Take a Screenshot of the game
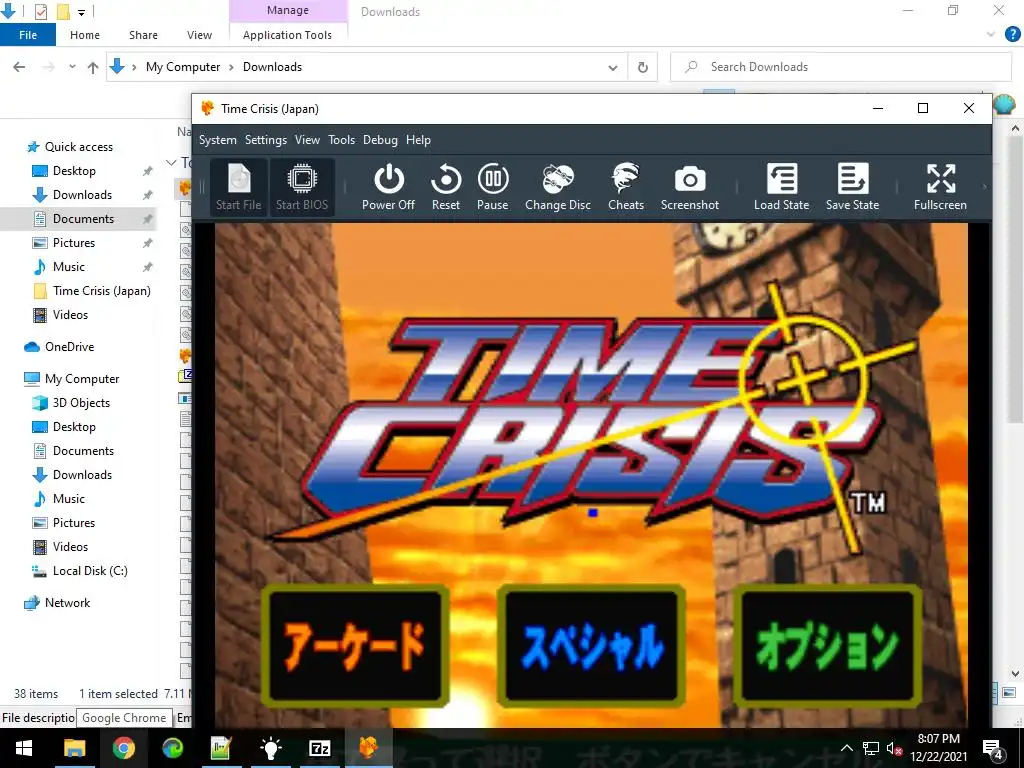Viewport: 1024px width, 768px height. click(690, 187)
